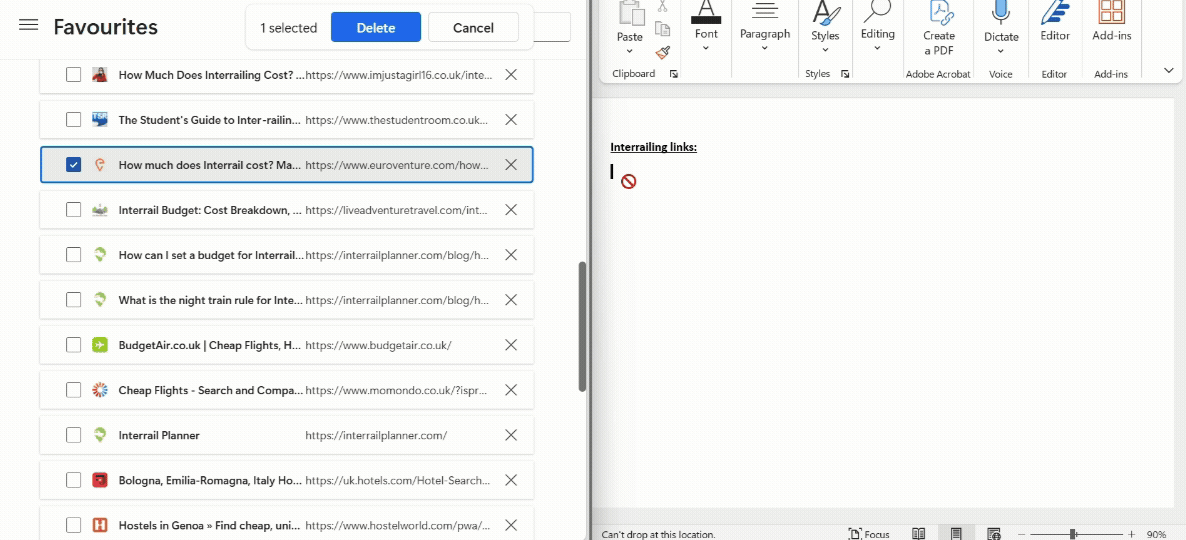Click the Zoom out minus icon

(1022, 534)
